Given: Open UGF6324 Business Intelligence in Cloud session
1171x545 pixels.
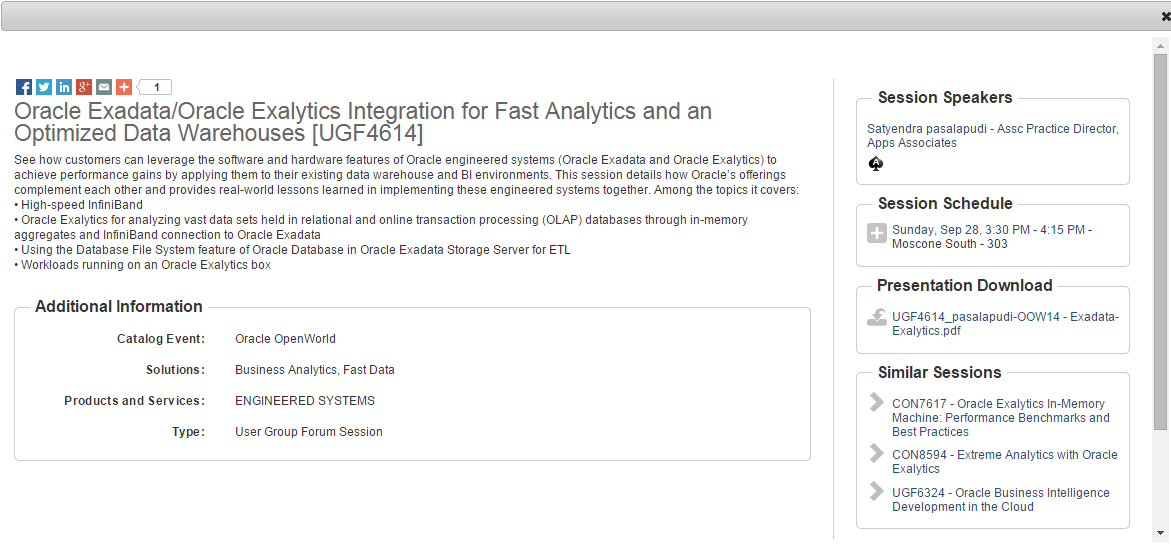Looking at the screenshot, I should point(1001,499).
